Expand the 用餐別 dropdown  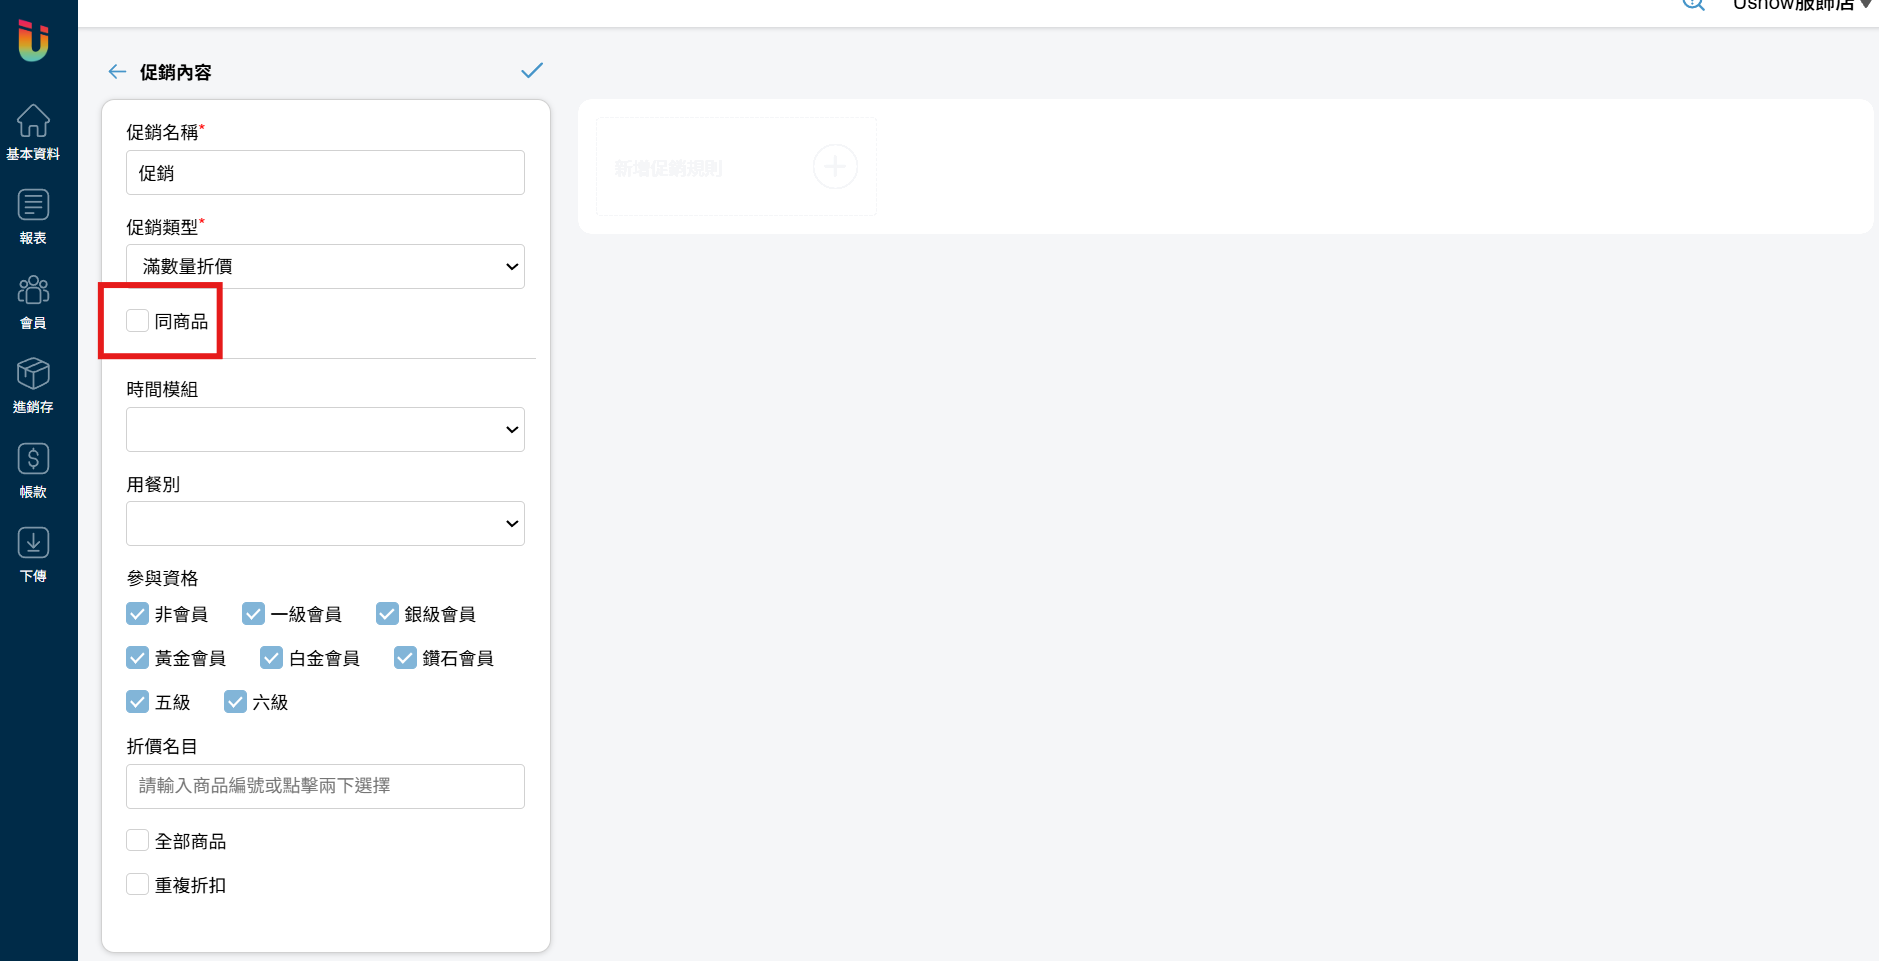coord(325,524)
